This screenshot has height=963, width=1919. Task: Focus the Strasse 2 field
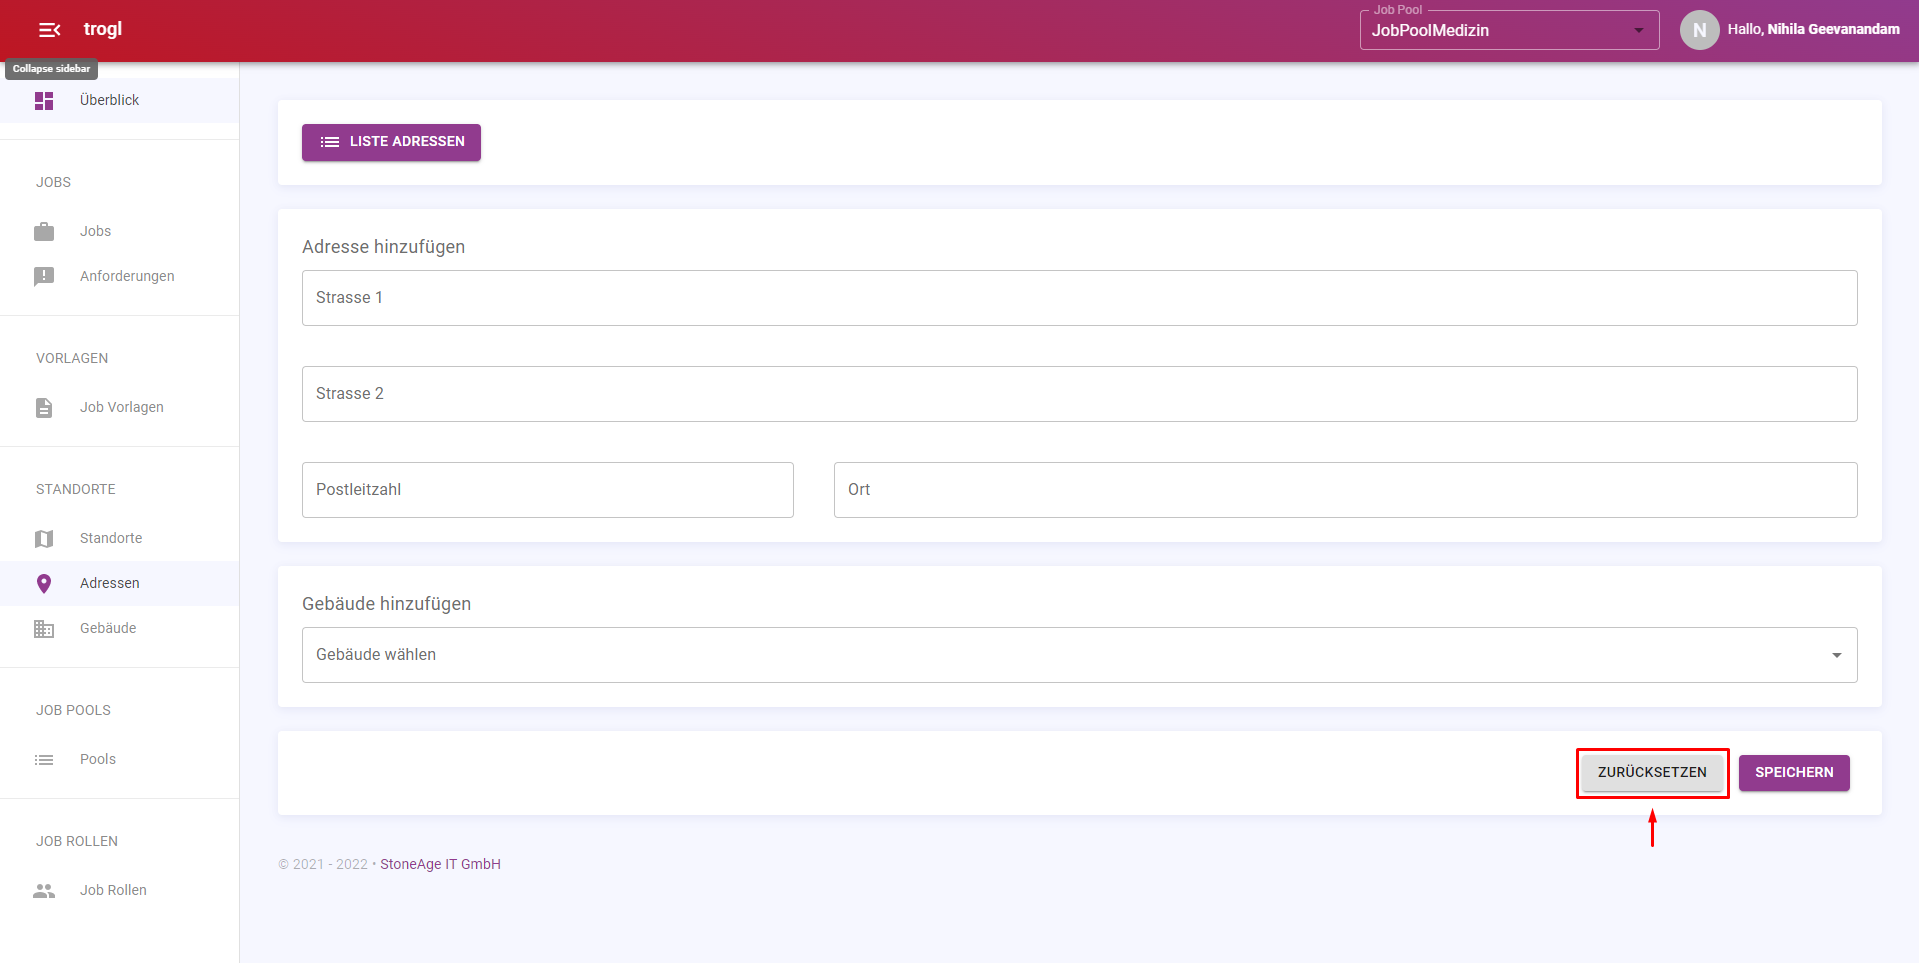(1079, 394)
